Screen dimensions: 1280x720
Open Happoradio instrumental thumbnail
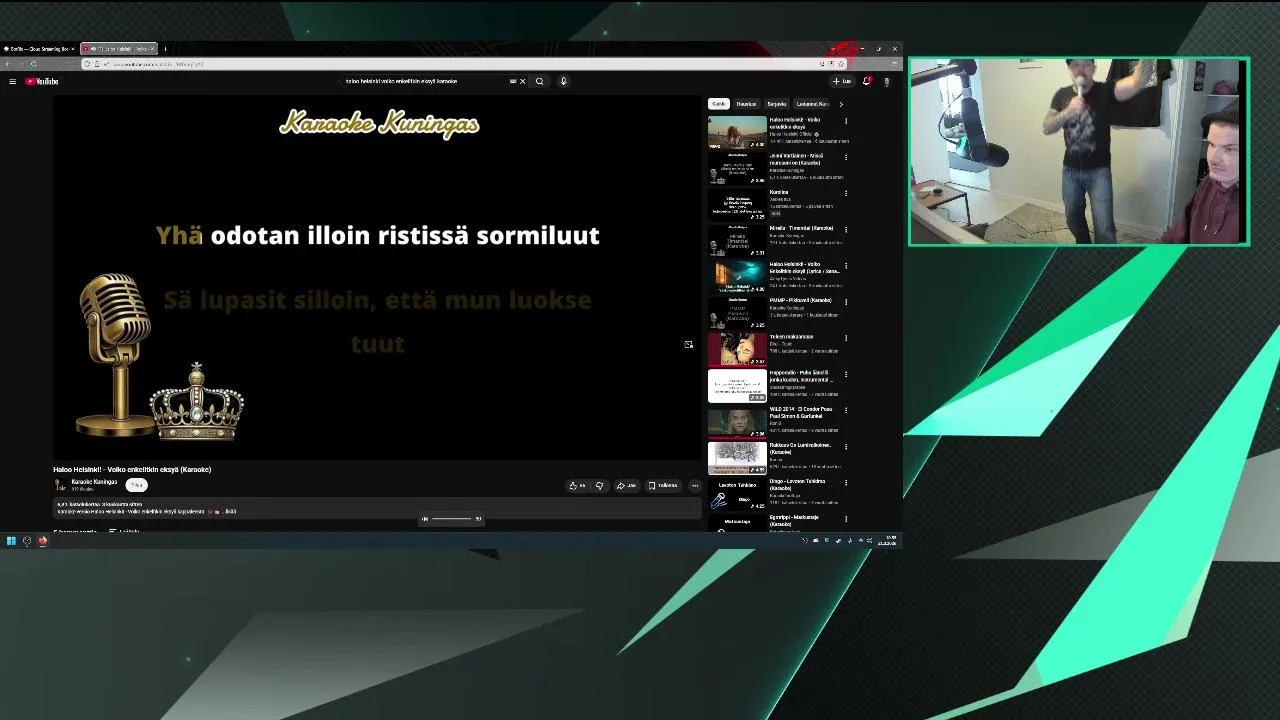(x=737, y=386)
